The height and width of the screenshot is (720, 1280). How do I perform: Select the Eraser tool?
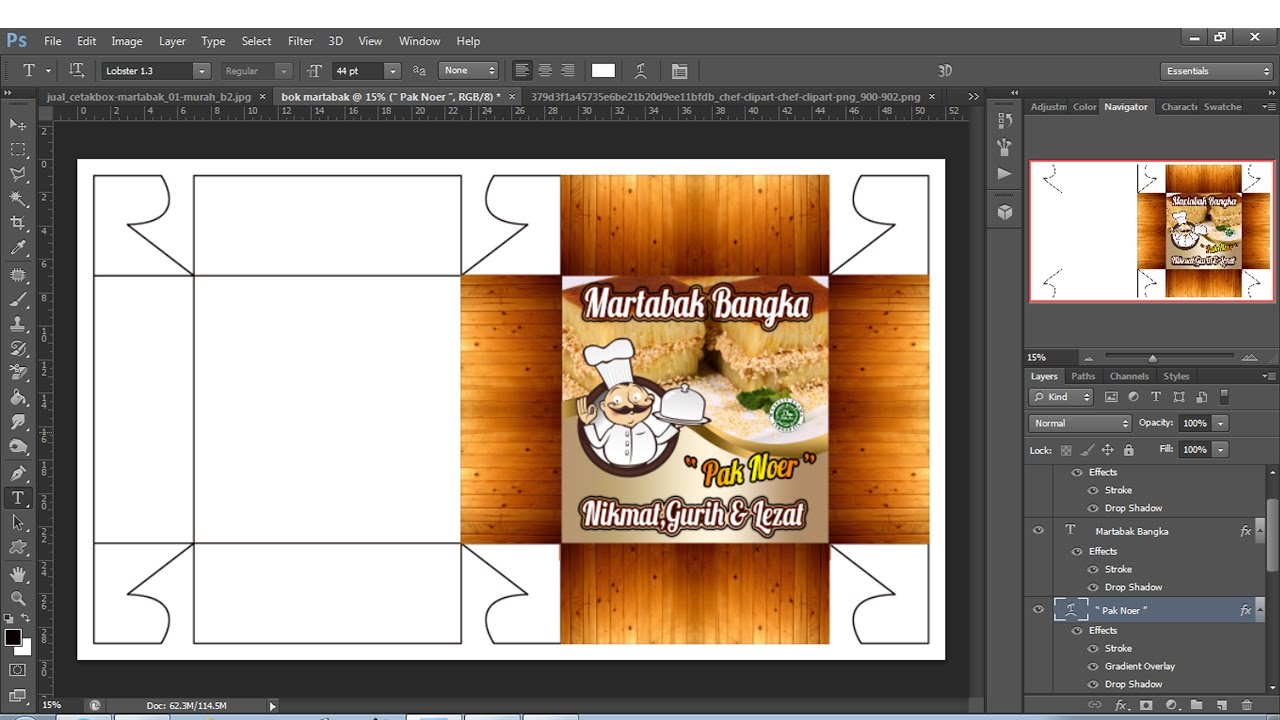click(18, 373)
